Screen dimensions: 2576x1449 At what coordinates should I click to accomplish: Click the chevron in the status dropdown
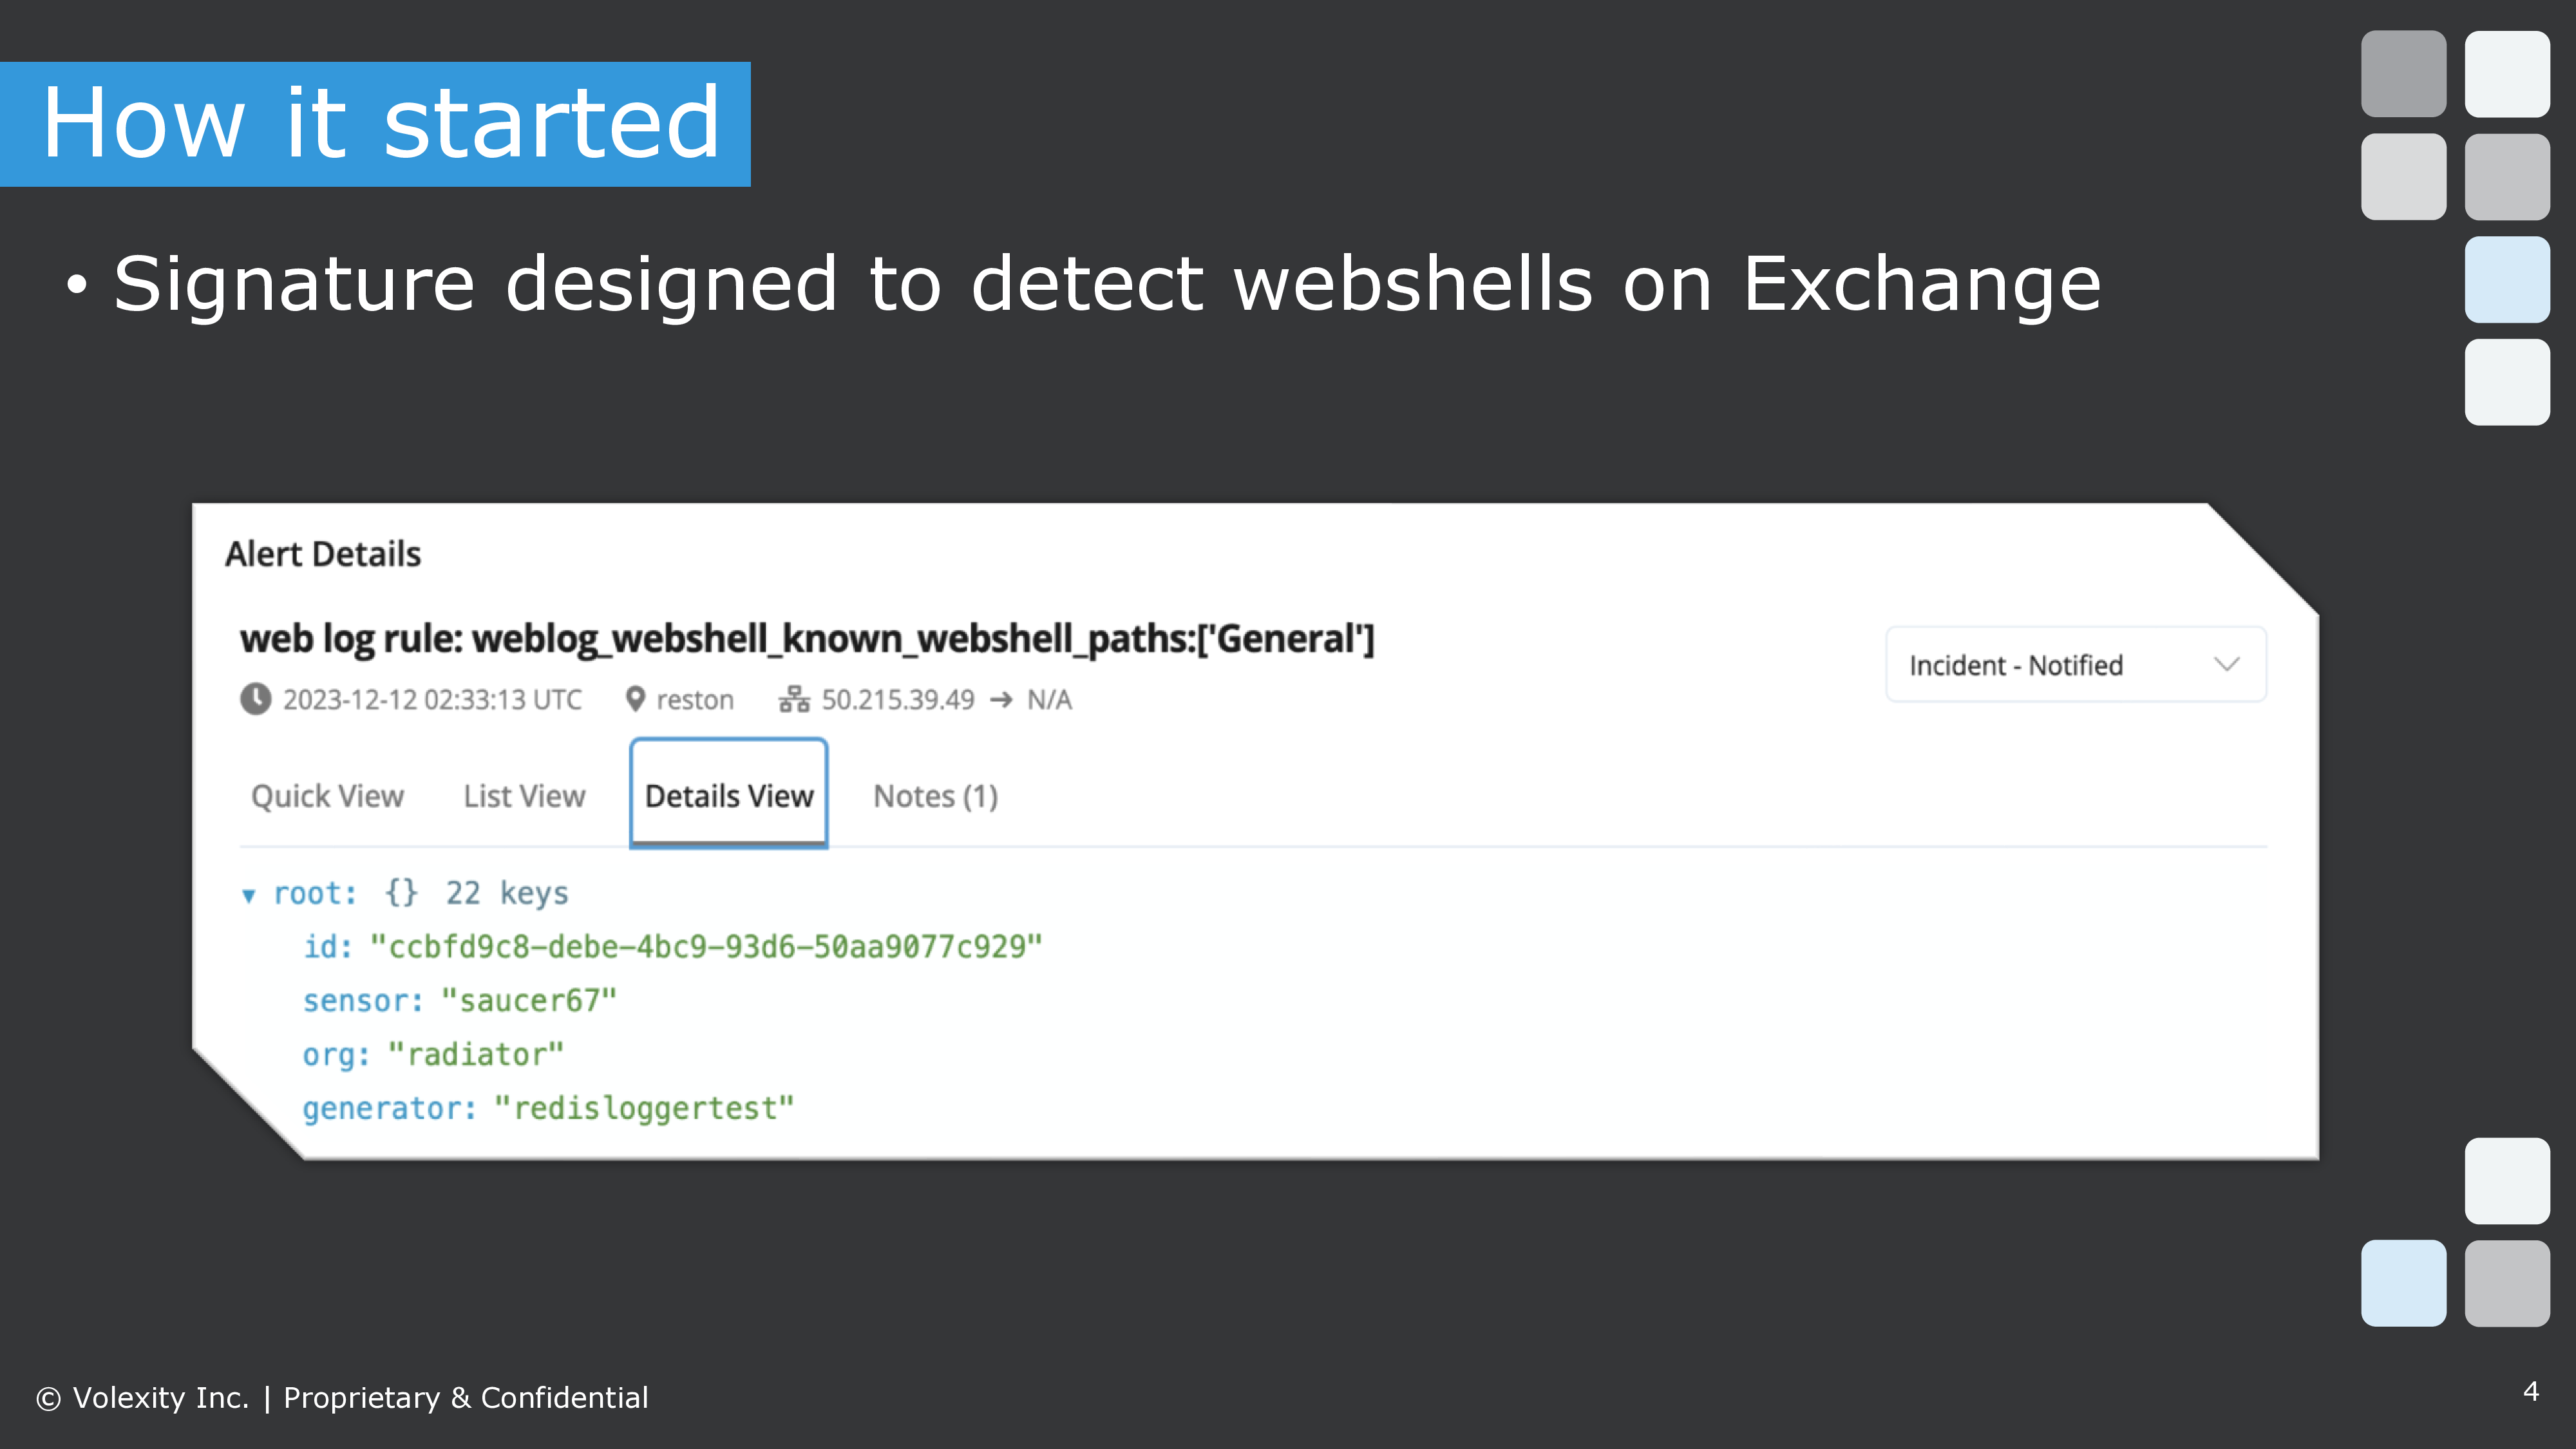2226,665
